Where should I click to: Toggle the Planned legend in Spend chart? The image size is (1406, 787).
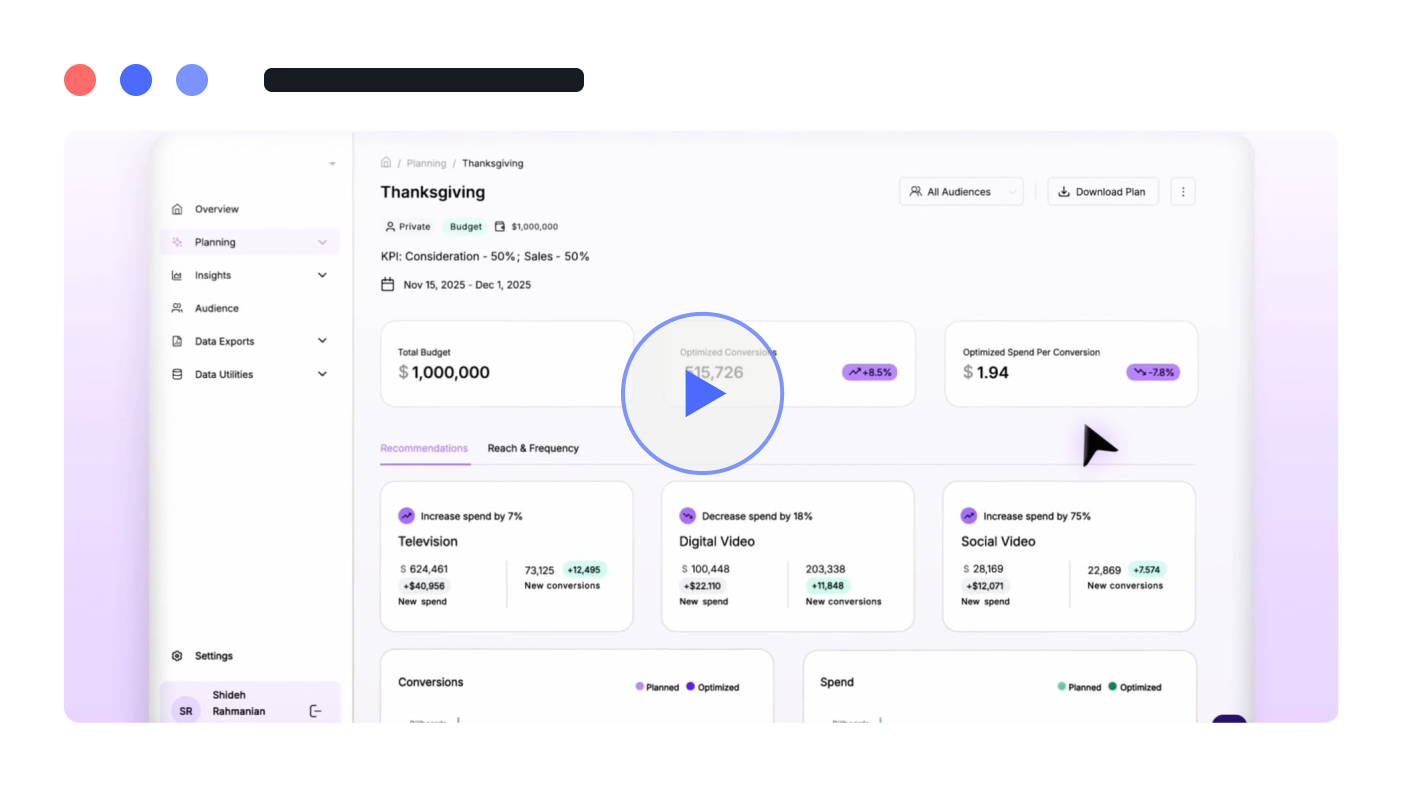(x=1079, y=687)
